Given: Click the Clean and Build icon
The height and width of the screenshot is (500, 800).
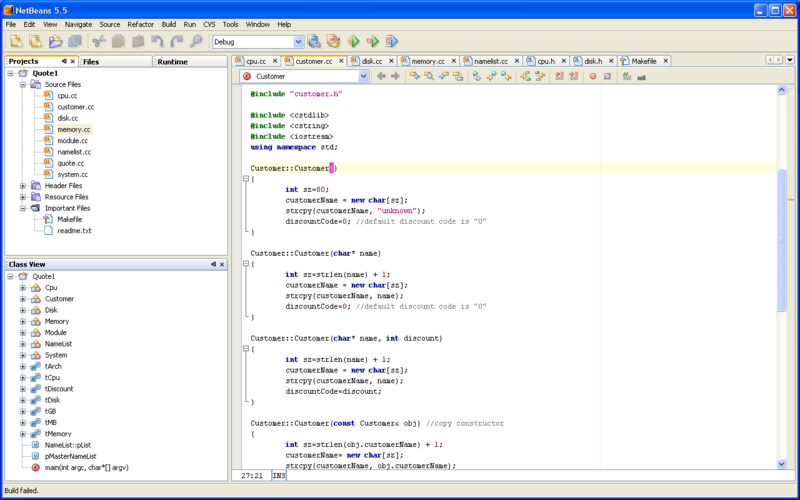Looking at the screenshot, I should coord(333,42).
